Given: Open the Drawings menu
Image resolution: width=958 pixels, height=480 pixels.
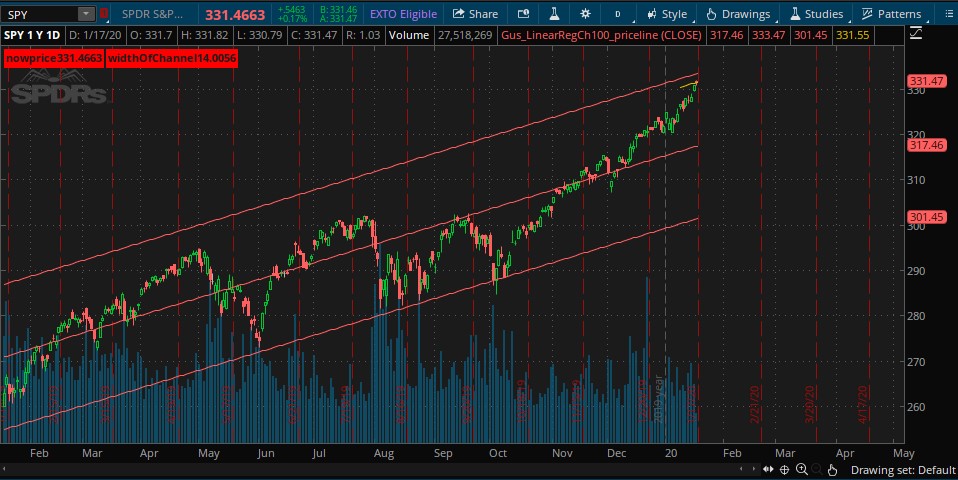Looking at the screenshot, I should [x=739, y=13].
